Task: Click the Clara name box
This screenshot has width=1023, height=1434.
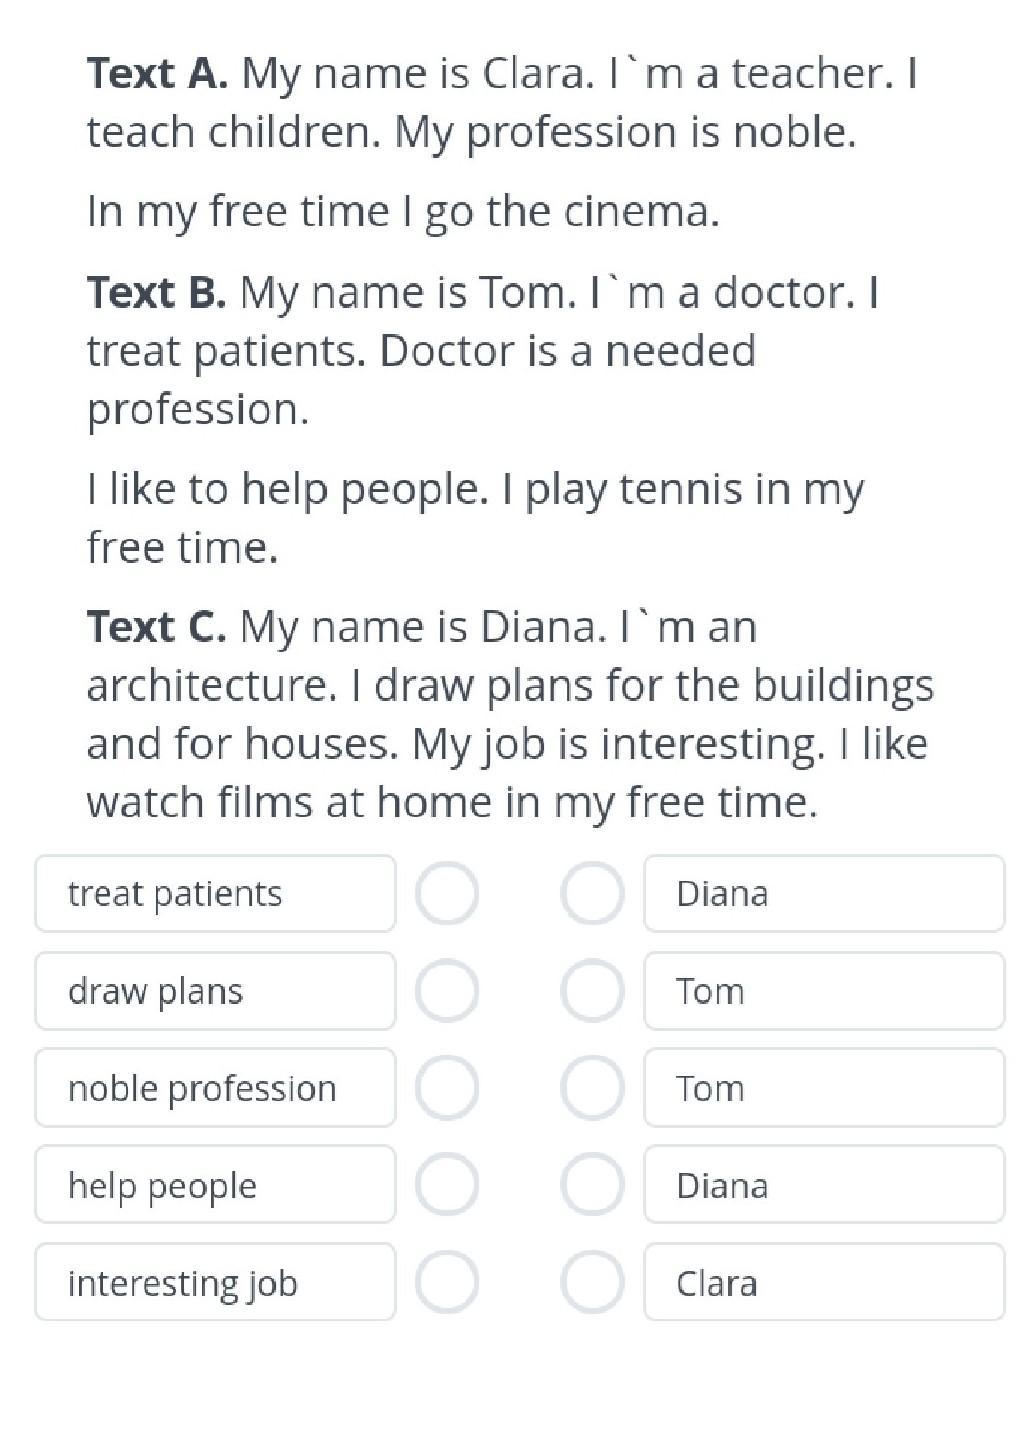Action: coord(824,1282)
